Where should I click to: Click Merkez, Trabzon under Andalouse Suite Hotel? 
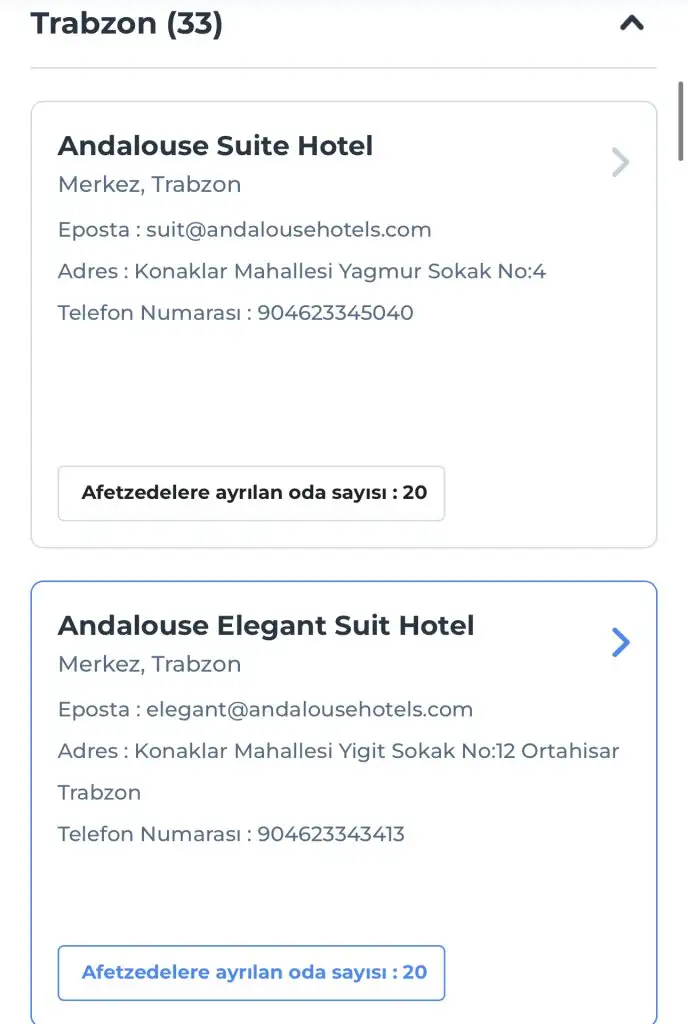click(x=149, y=185)
